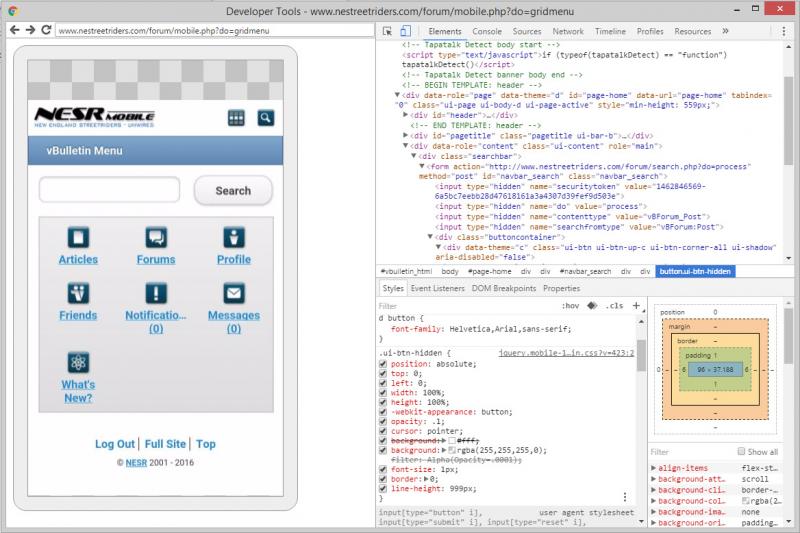Focus the forum search text field
Screen dimensions: 800x533
coord(109,190)
